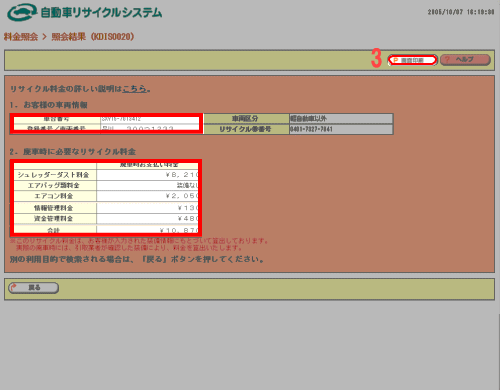This screenshot has height=390, width=500.
Task: Click the 照会結果 (KDIS0020) breadcrumb text
Action: tap(93, 37)
